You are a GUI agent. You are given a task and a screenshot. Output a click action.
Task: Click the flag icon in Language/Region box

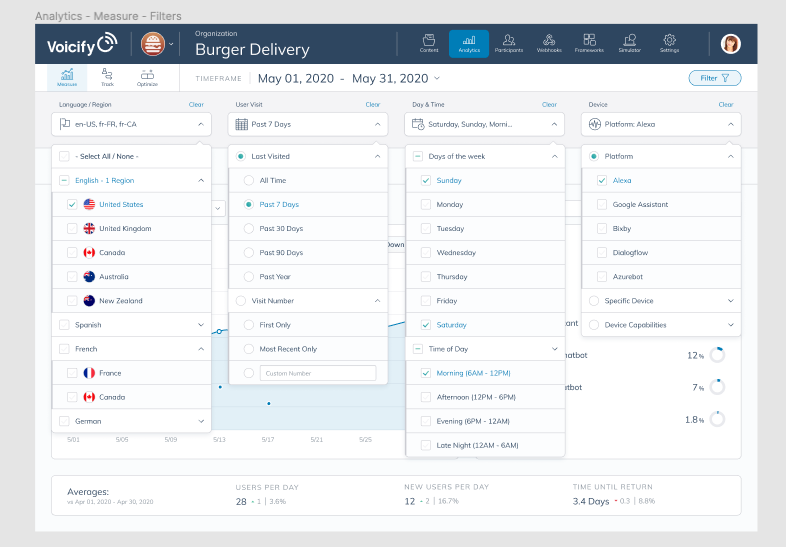pyautogui.click(x=65, y=124)
